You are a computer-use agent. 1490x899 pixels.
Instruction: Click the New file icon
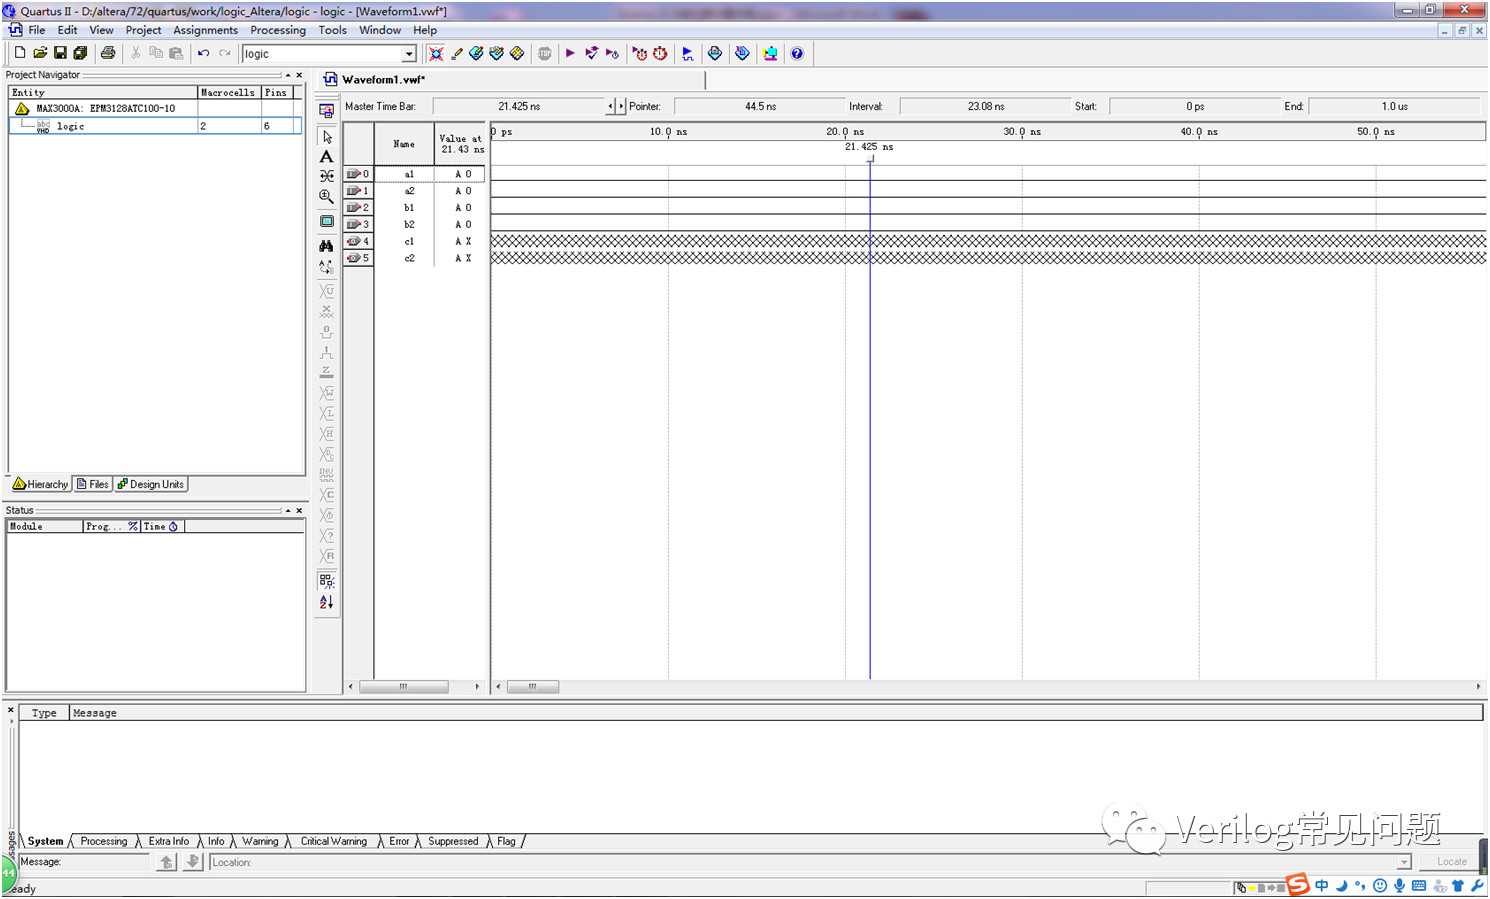click(20, 53)
